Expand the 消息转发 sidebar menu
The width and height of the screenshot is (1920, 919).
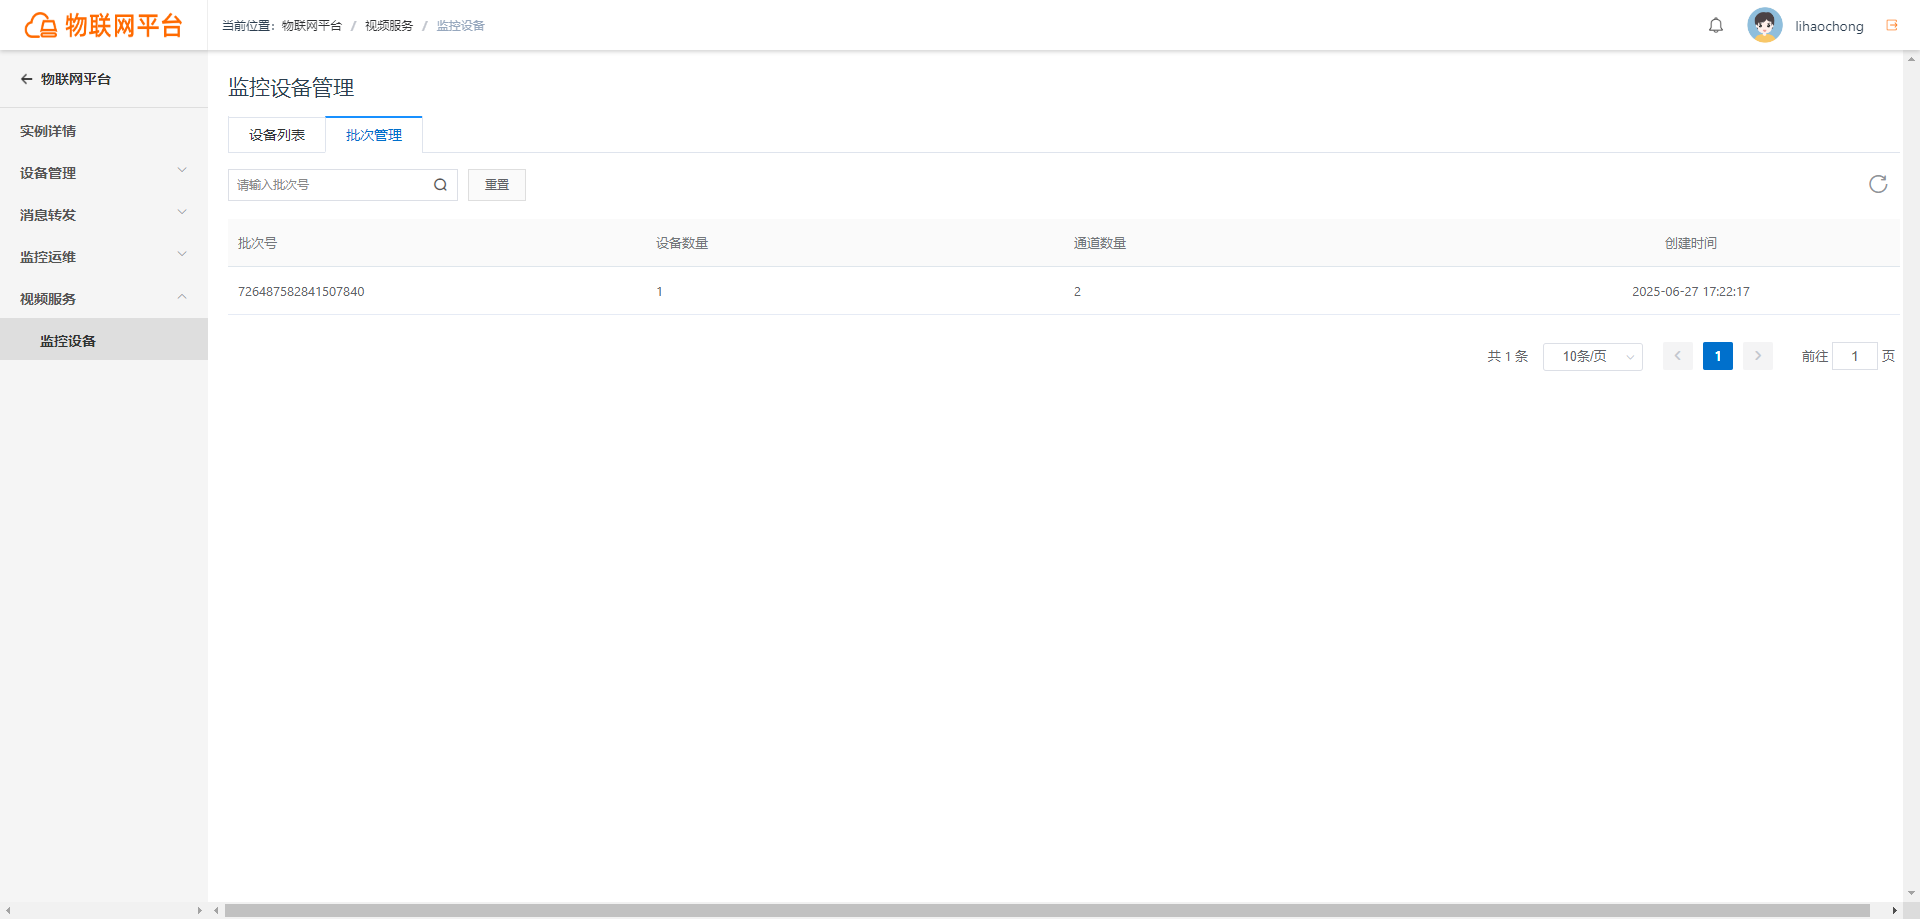click(104, 215)
